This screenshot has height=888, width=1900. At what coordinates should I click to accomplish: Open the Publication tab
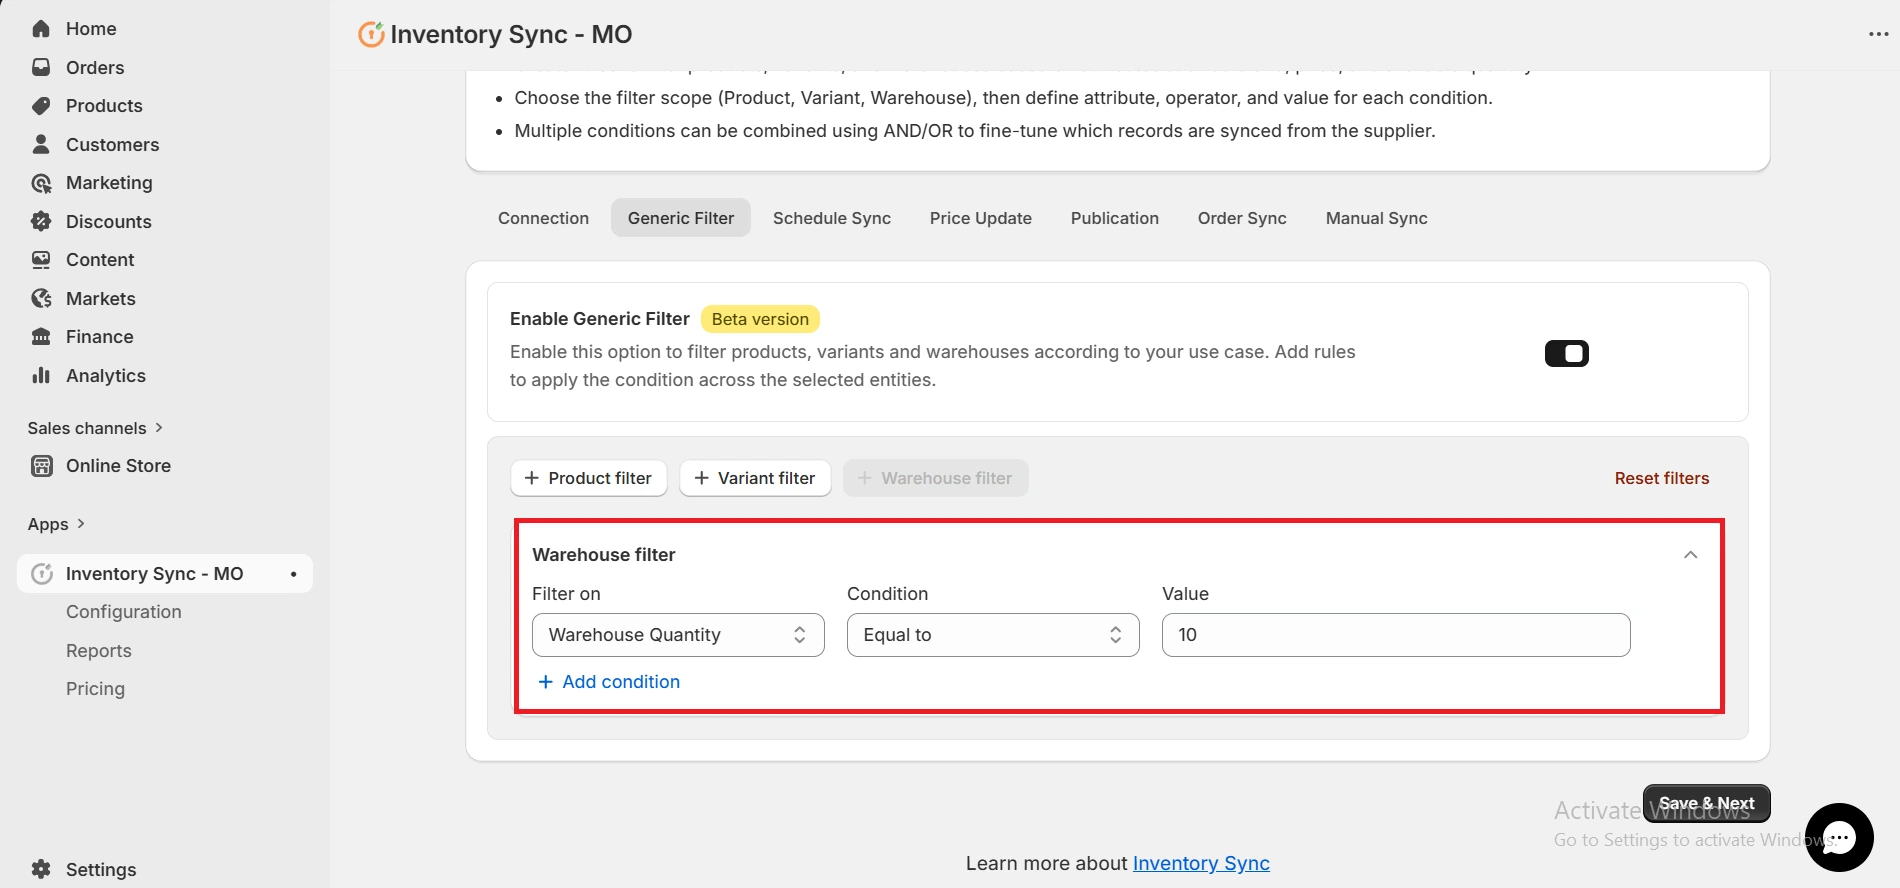(1114, 218)
